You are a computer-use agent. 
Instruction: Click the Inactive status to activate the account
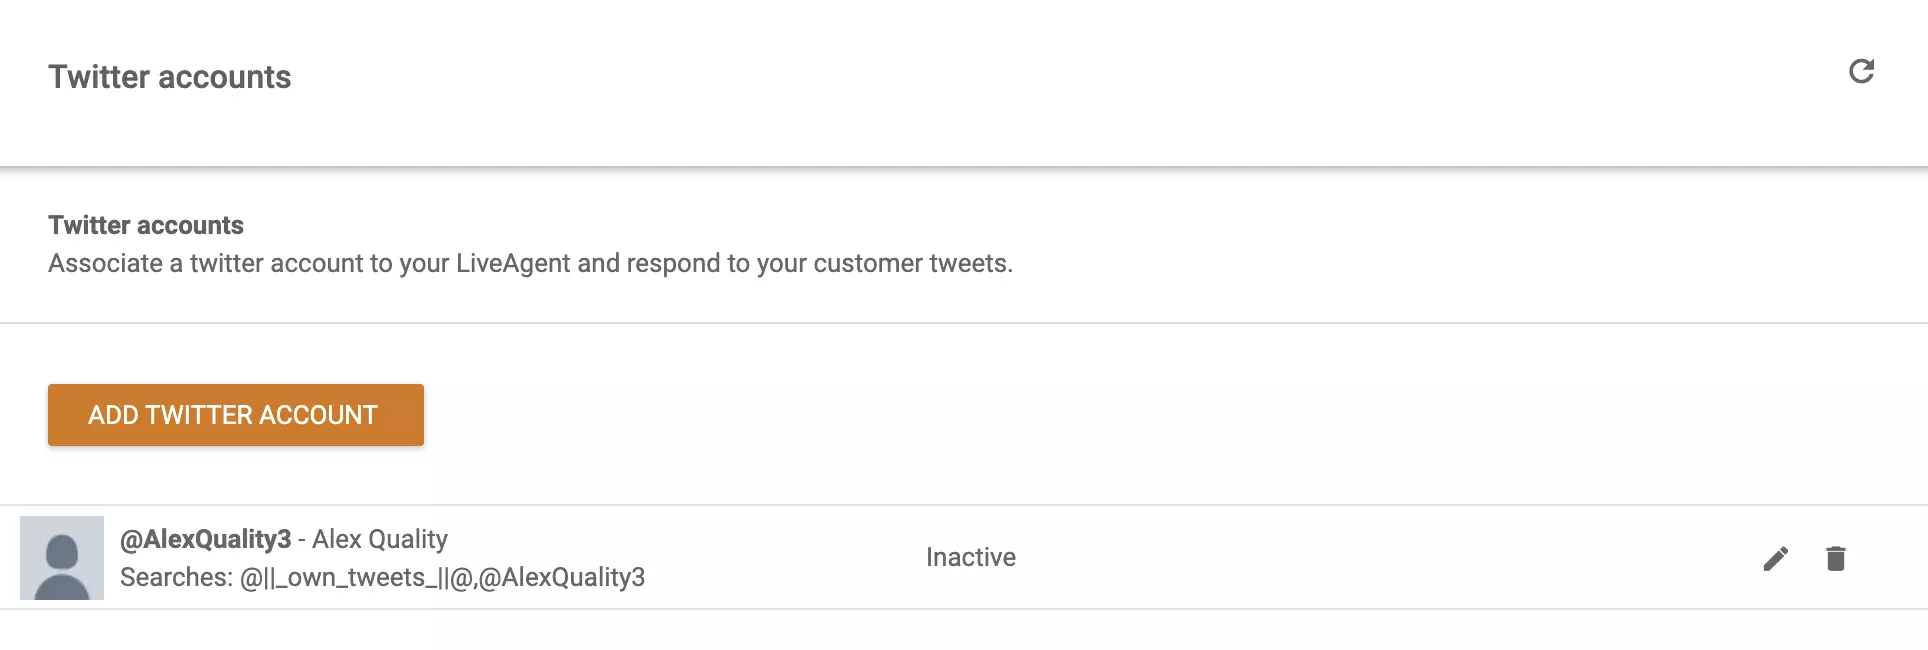click(969, 557)
